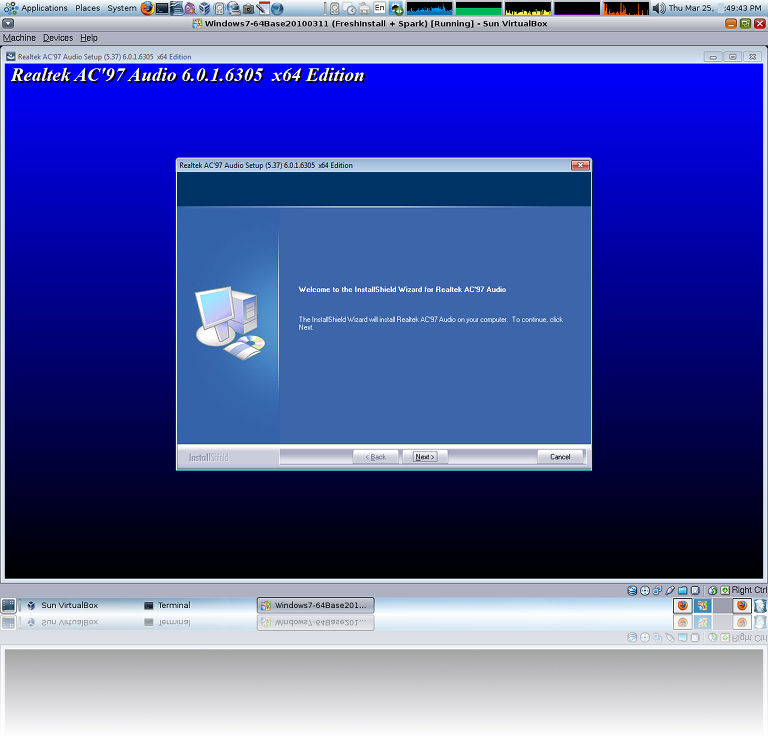This screenshot has width=768, height=736.
Task: Open the file manager launcher in top panel
Action: (x=176, y=8)
